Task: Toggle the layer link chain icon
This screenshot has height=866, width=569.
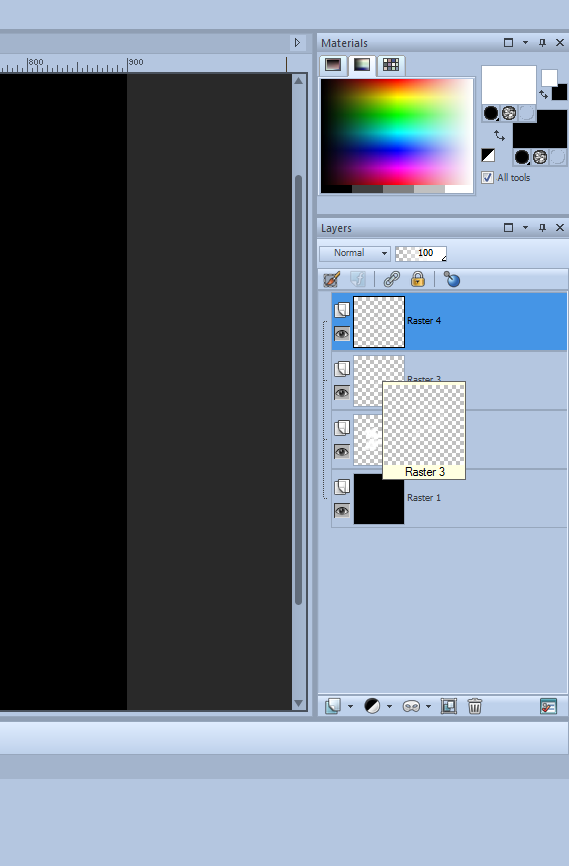Action: 392,279
